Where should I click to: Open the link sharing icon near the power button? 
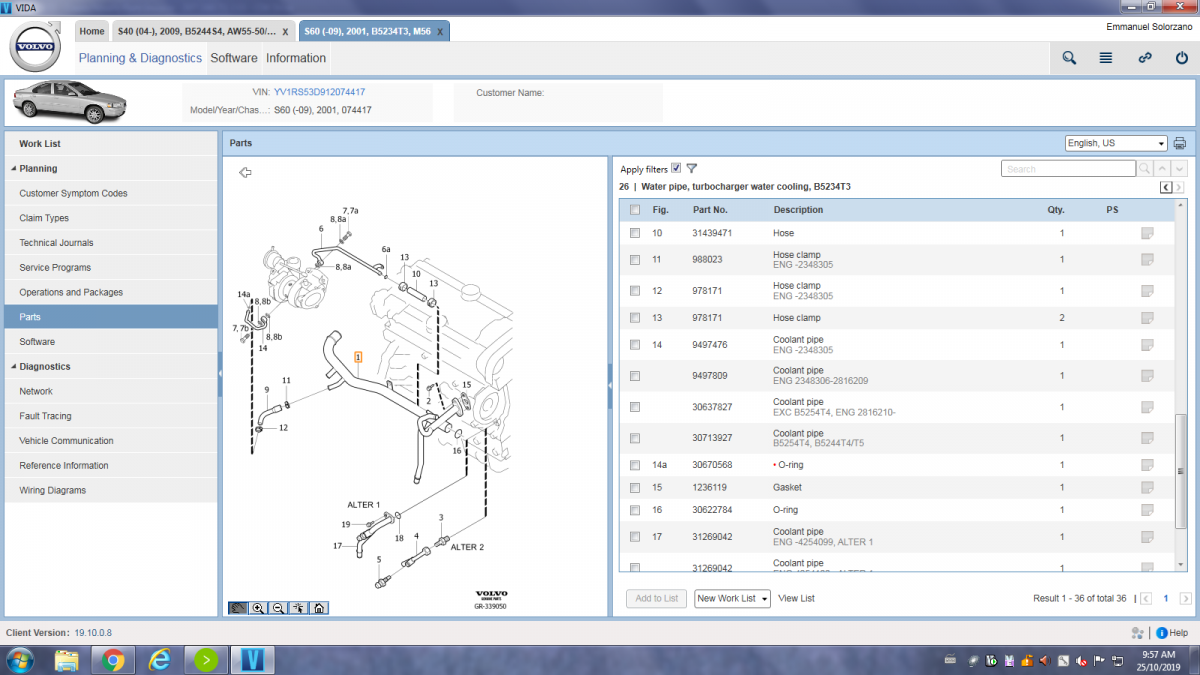point(1144,58)
